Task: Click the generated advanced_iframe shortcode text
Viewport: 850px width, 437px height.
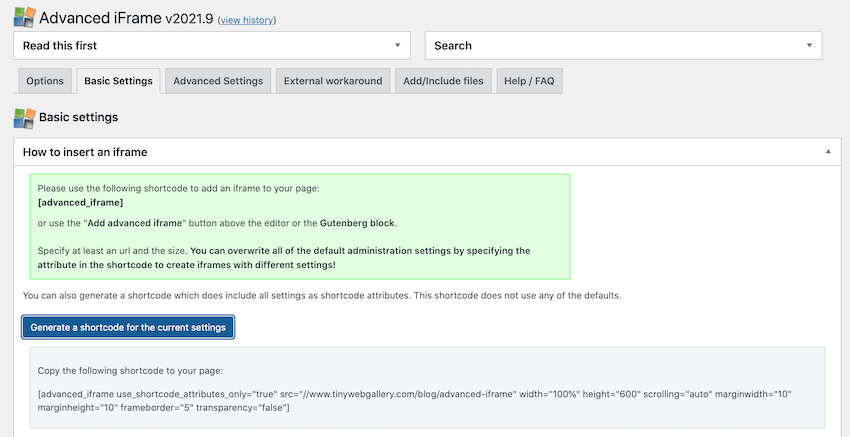Action: pyautogui.click(x=415, y=401)
